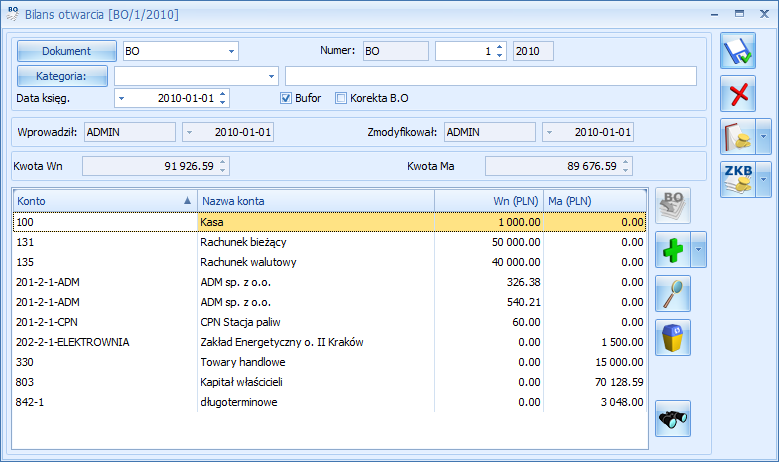Image resolution: width=779 pixels, height=462 pixels.
Task: Click the BO window title icon
Action: 12,14
